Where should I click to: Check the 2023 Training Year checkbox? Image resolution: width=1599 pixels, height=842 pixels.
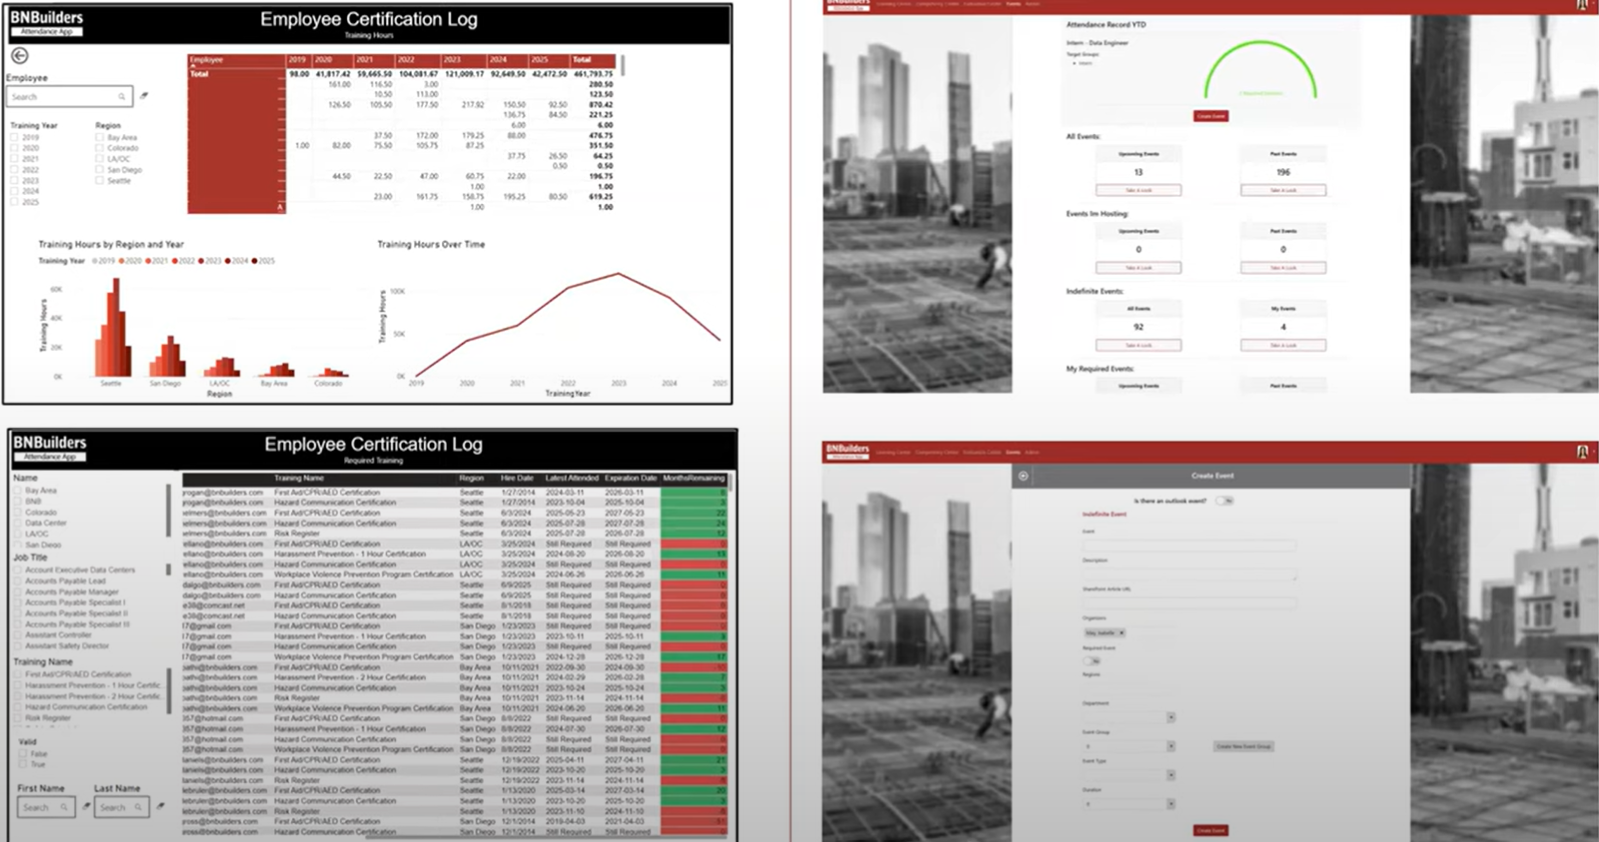click(x=15, y=181)
